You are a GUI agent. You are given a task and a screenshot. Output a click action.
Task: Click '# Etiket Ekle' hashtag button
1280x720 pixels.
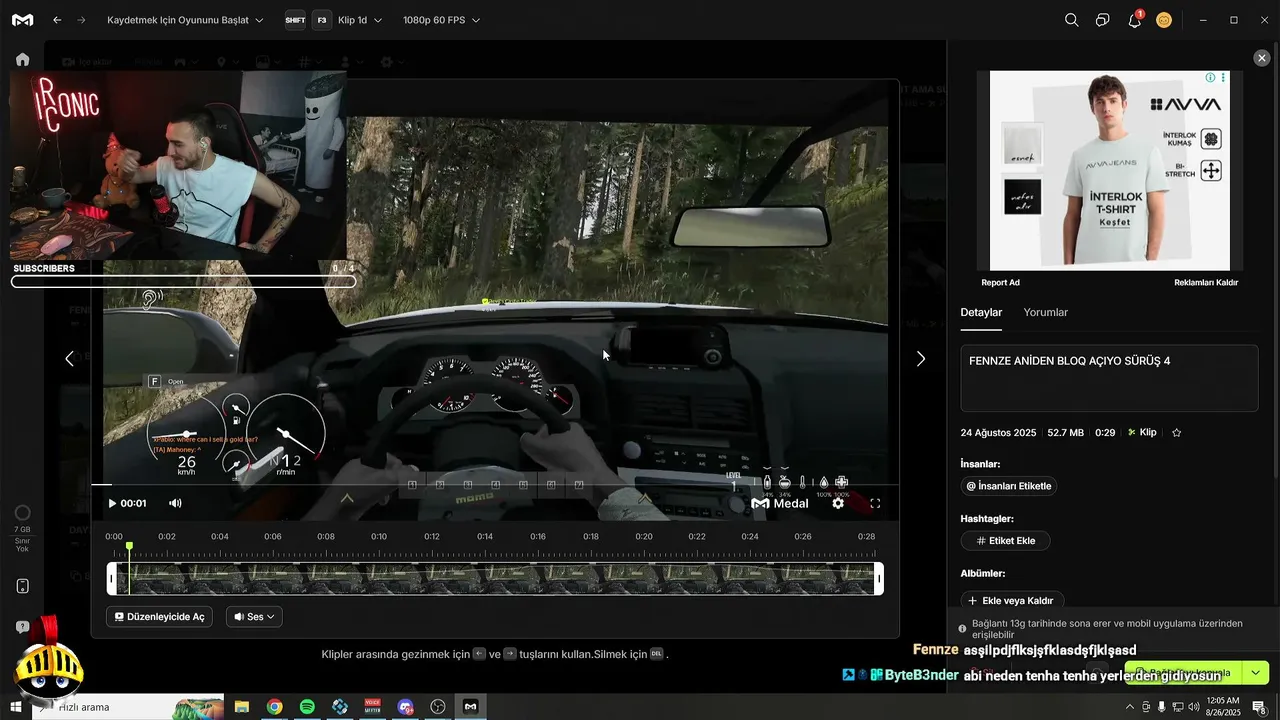(1005, 541)
